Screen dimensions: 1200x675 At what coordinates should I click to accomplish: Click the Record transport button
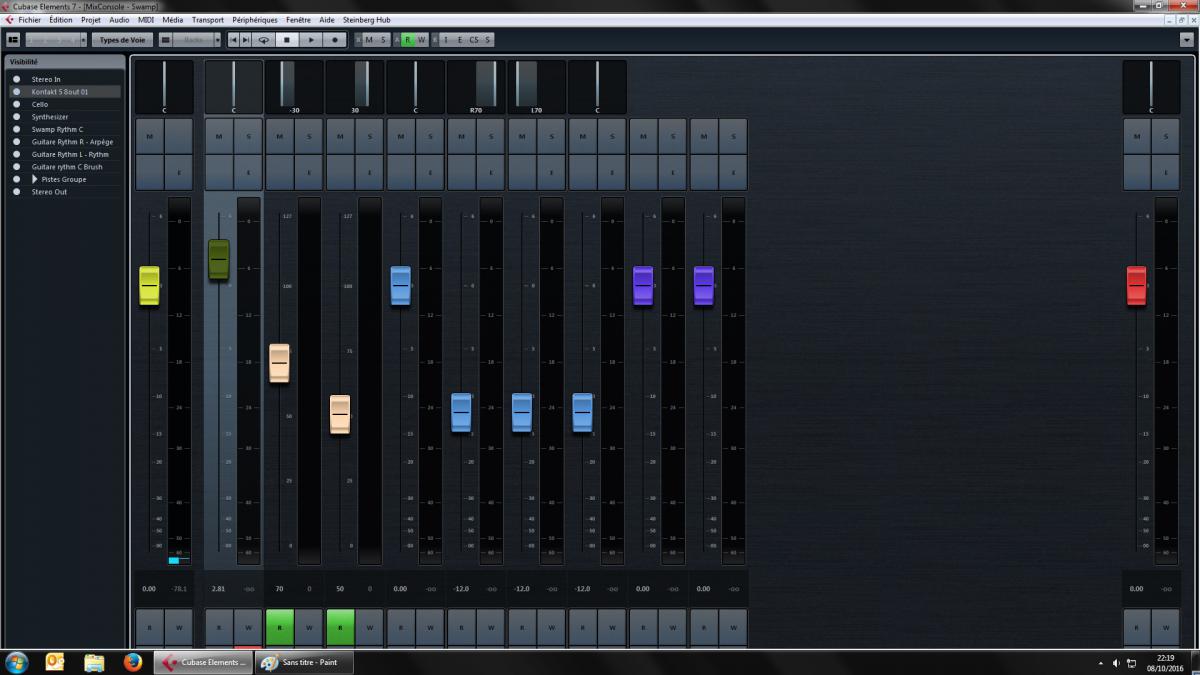click(x=335, y=40)
